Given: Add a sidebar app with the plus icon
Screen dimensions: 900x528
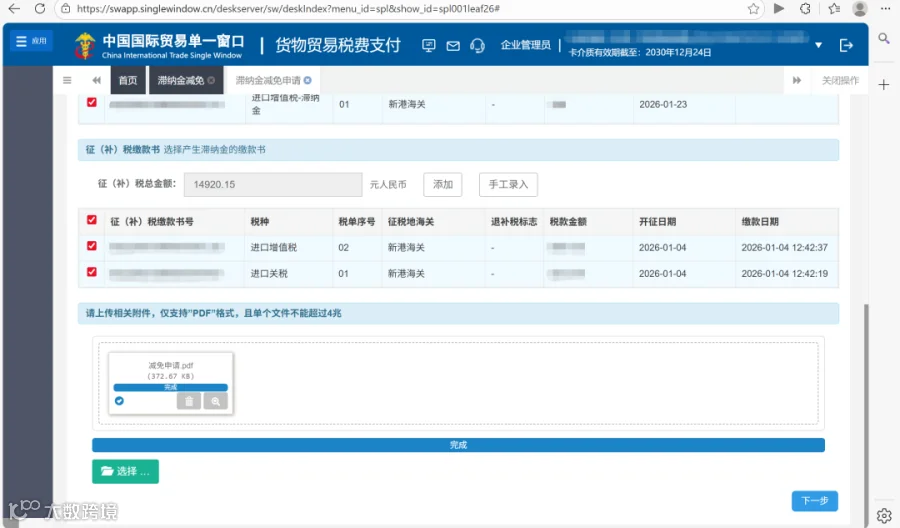Looking at the screenshot, I should pos(884,85).
